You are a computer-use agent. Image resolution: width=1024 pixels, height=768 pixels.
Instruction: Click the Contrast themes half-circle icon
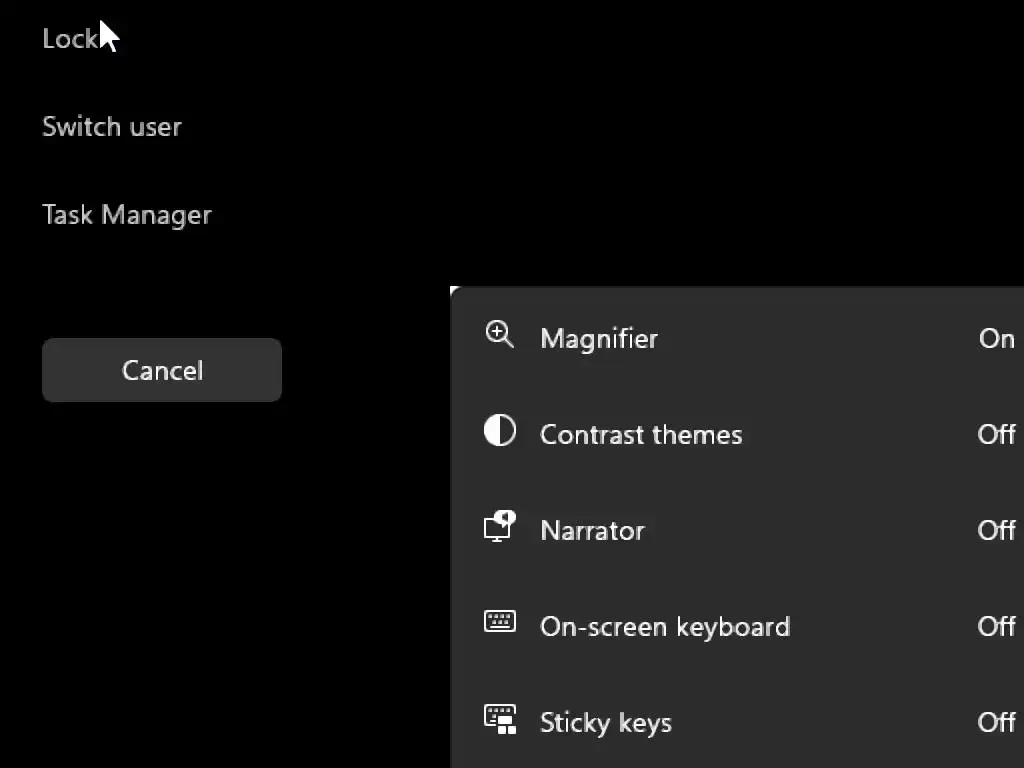[499, 431]
